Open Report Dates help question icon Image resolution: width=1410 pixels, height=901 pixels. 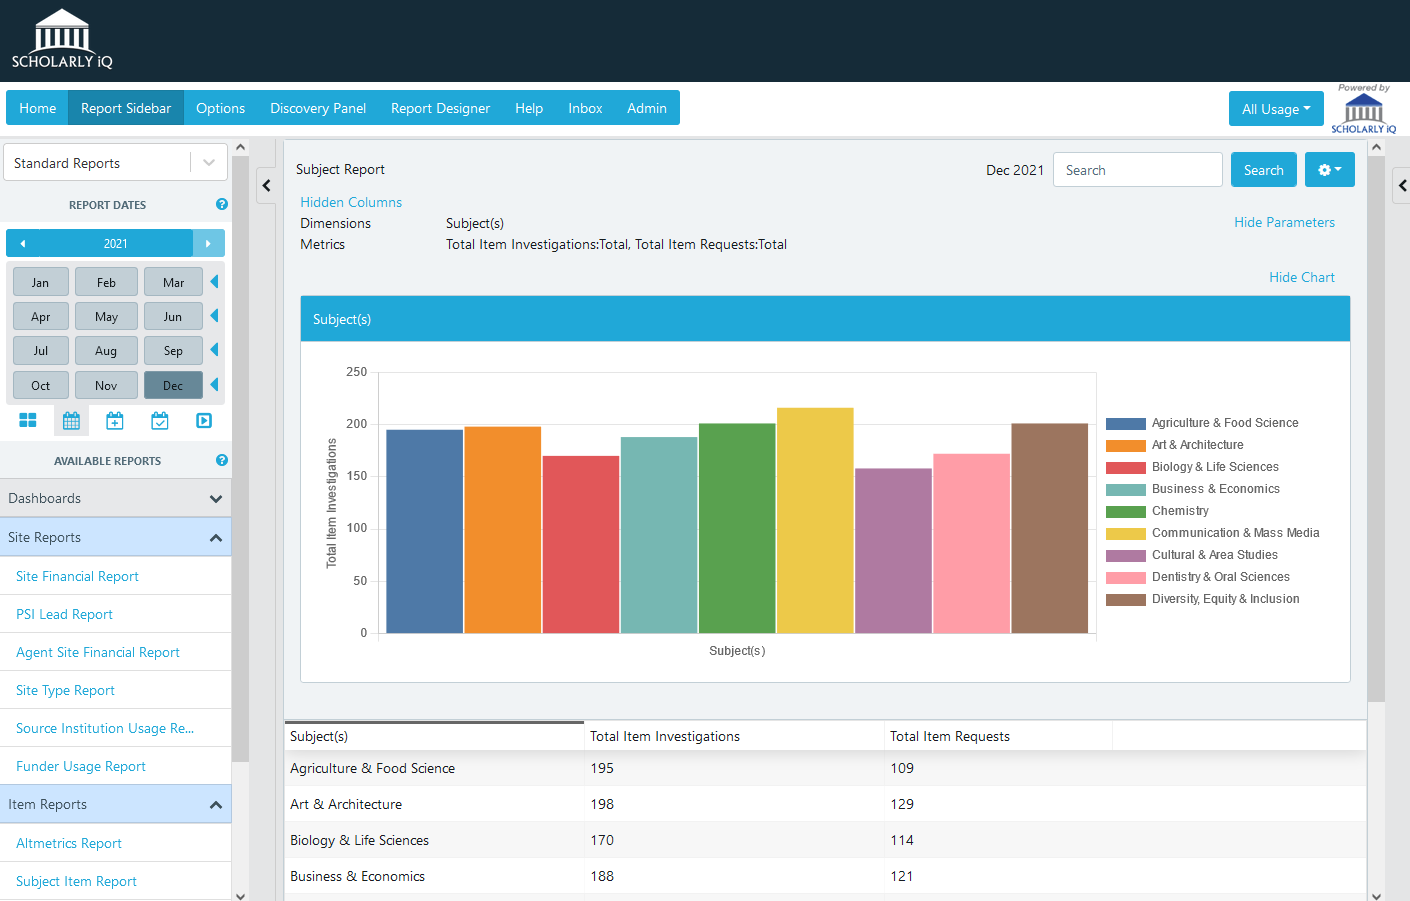[222, 204]
